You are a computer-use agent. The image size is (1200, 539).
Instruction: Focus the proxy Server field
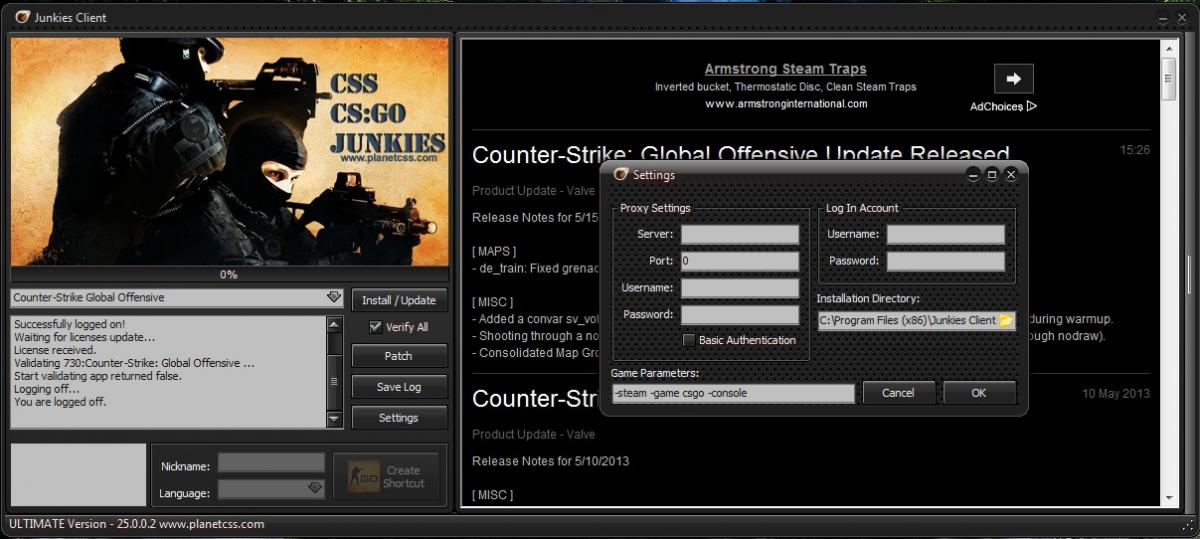coord(740,235)
